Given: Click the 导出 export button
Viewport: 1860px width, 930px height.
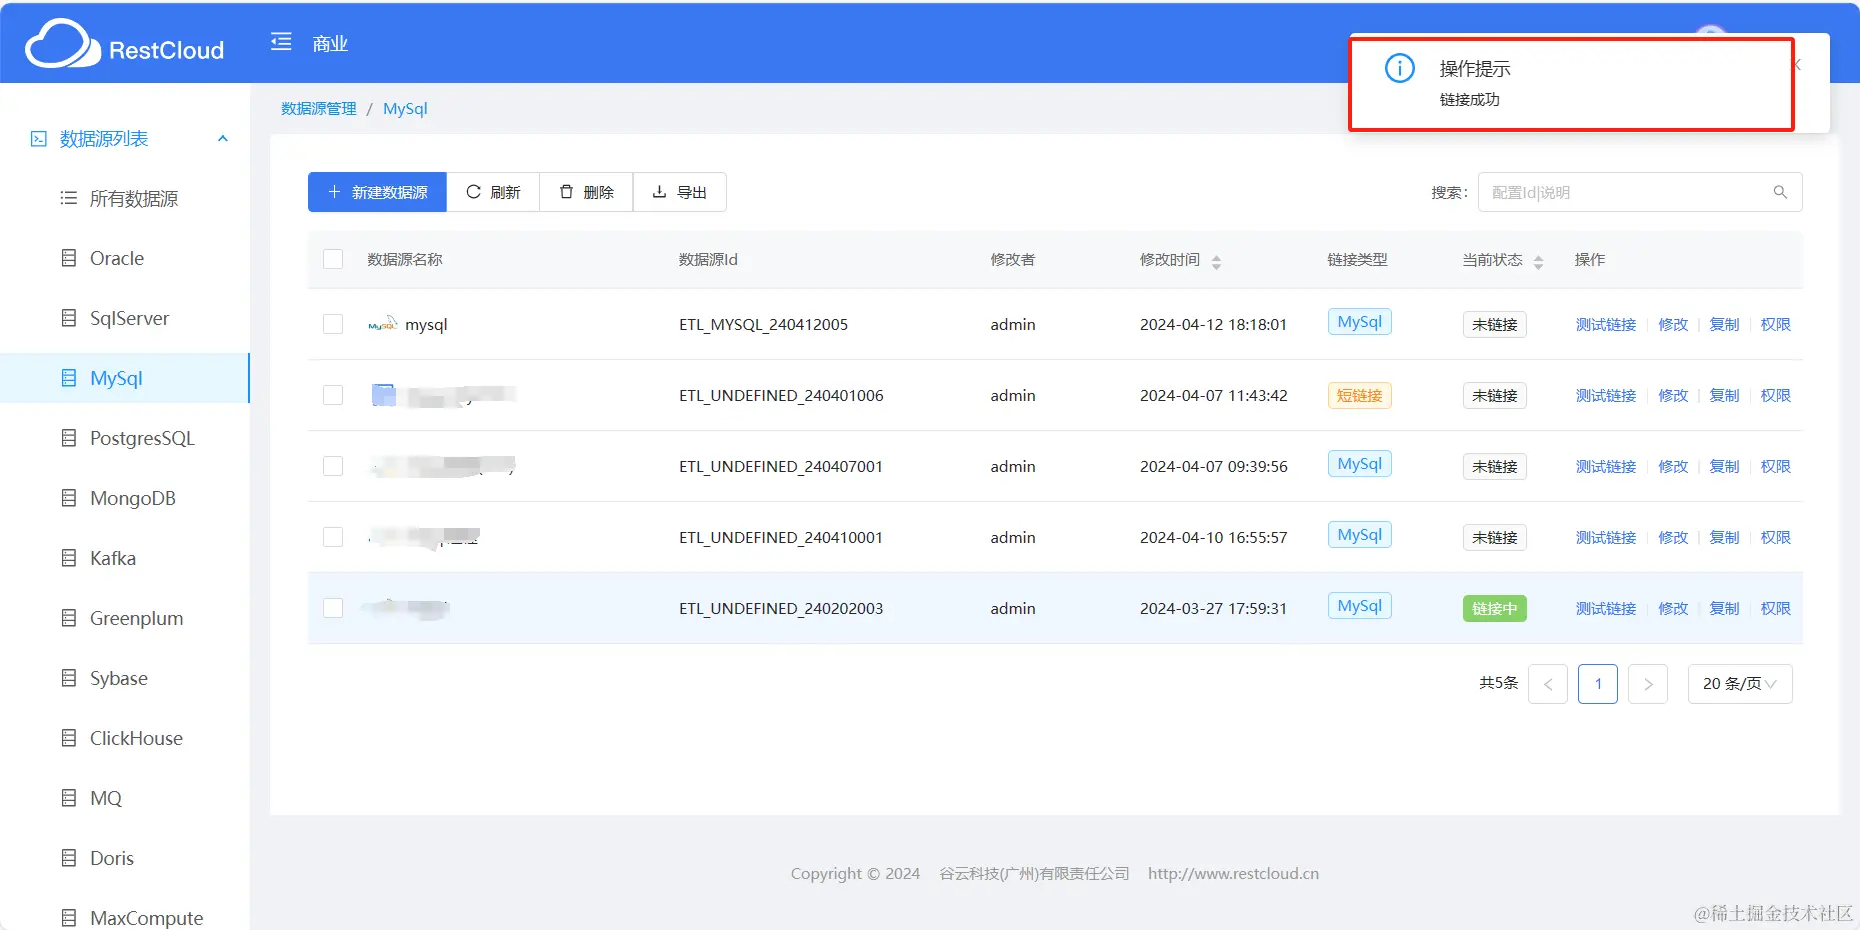Looking at the screenshot, I should click(679, 192).
